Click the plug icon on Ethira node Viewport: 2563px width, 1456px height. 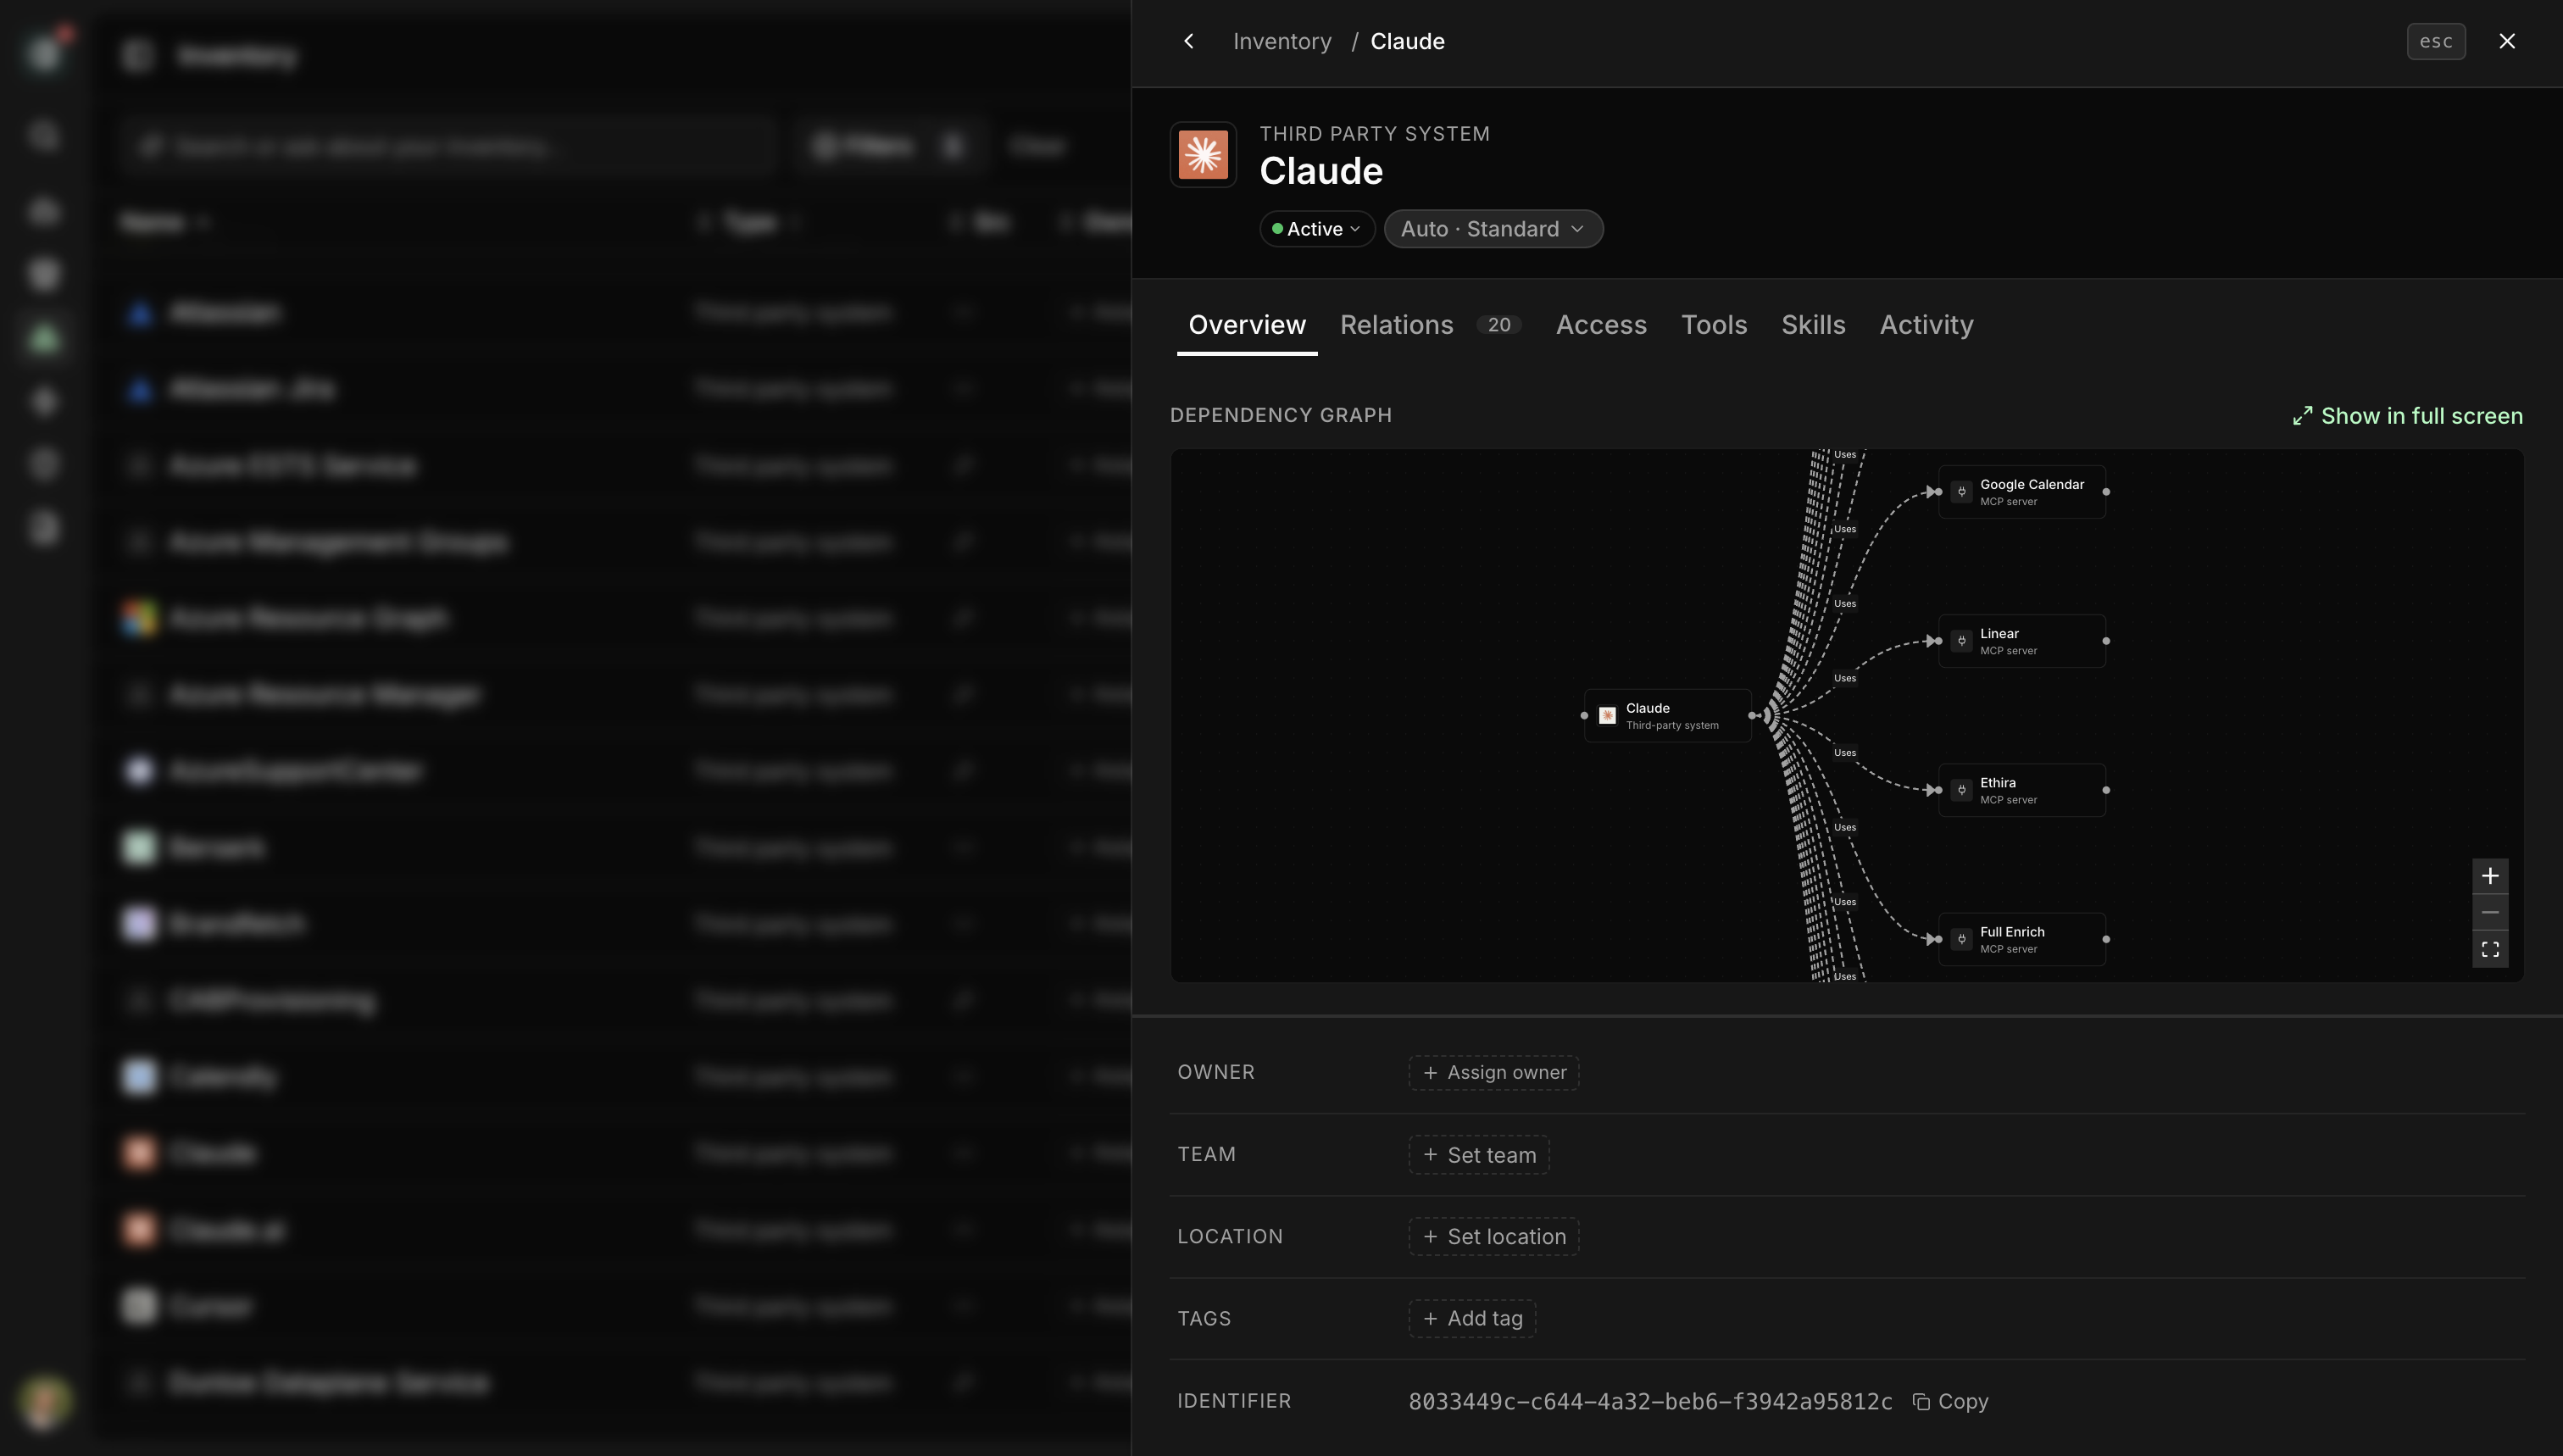tap(1962, 790)
